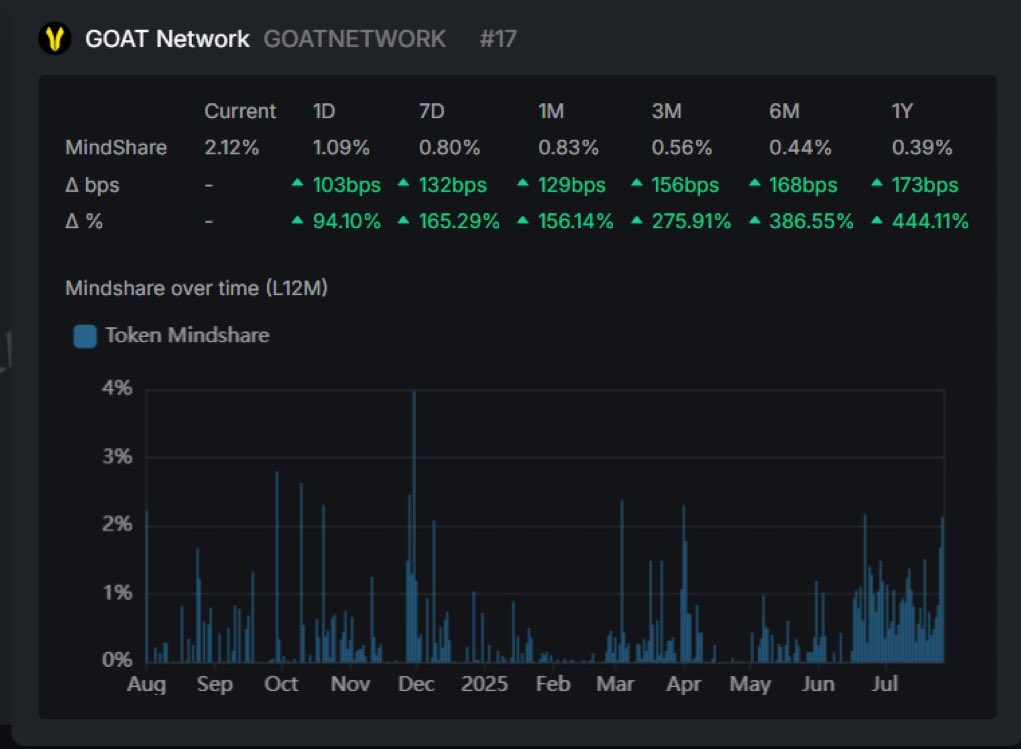Click the tallest December spike bar in chart
The image size is (1021, 749).
coord(414,526)
